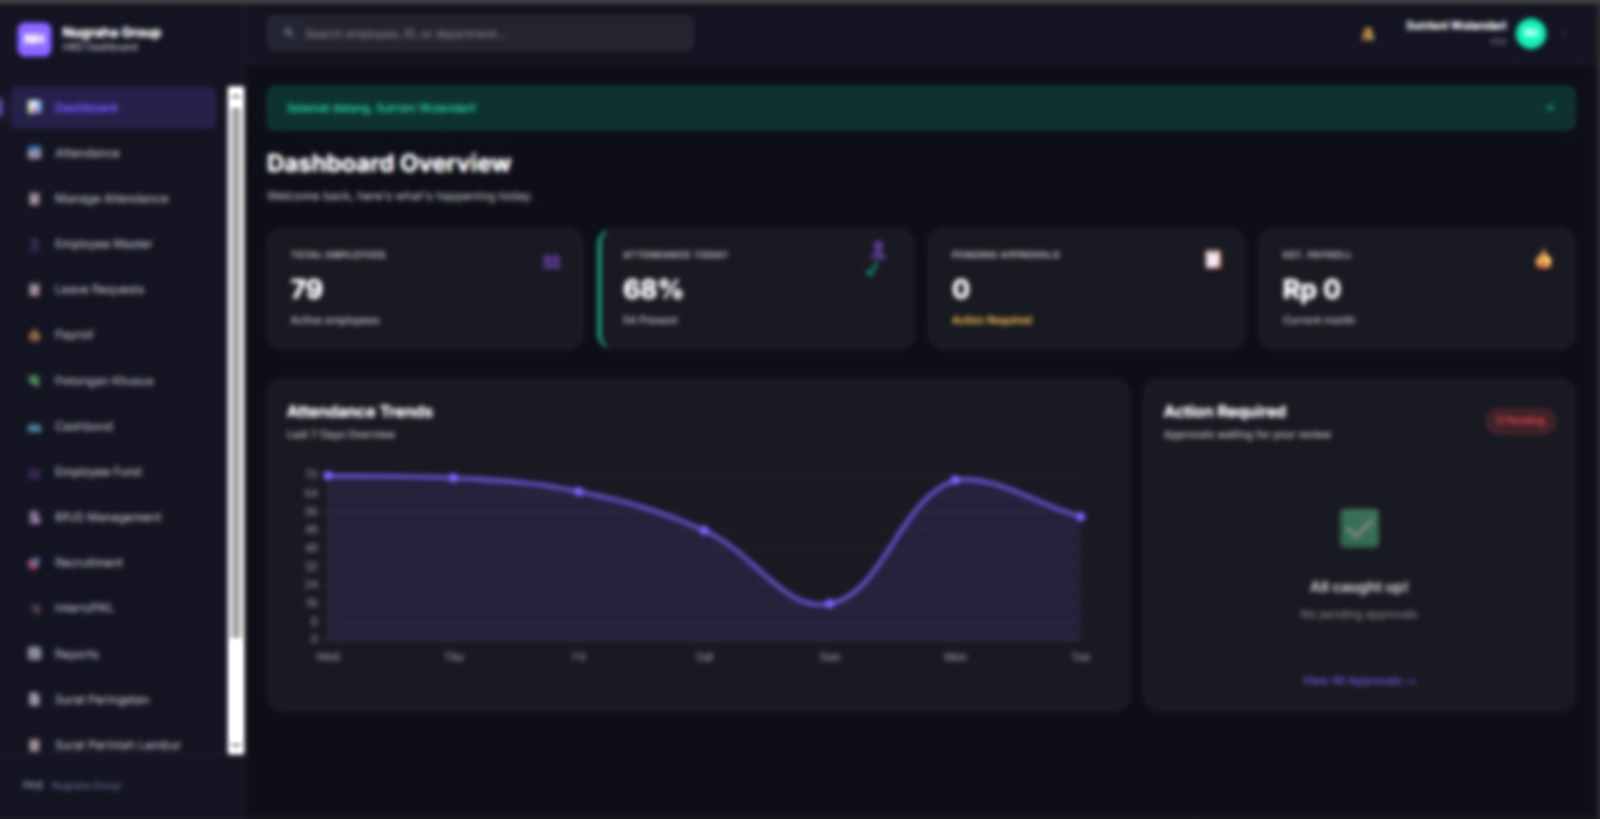This screenshot has width=1600, height=819.
Task: Click the '79' total employees value
Action: [307, 289]
